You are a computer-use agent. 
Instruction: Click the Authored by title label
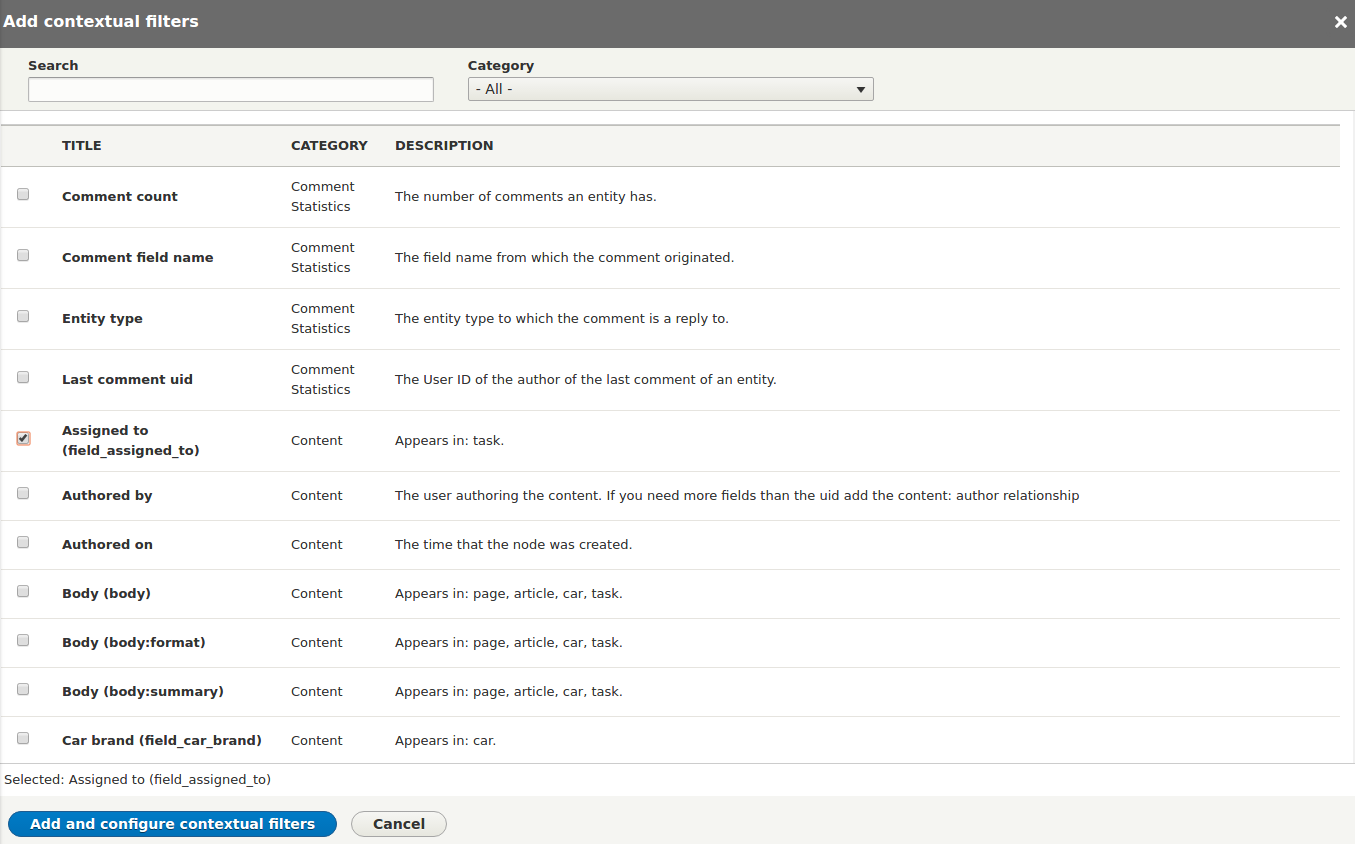point(107,496)
